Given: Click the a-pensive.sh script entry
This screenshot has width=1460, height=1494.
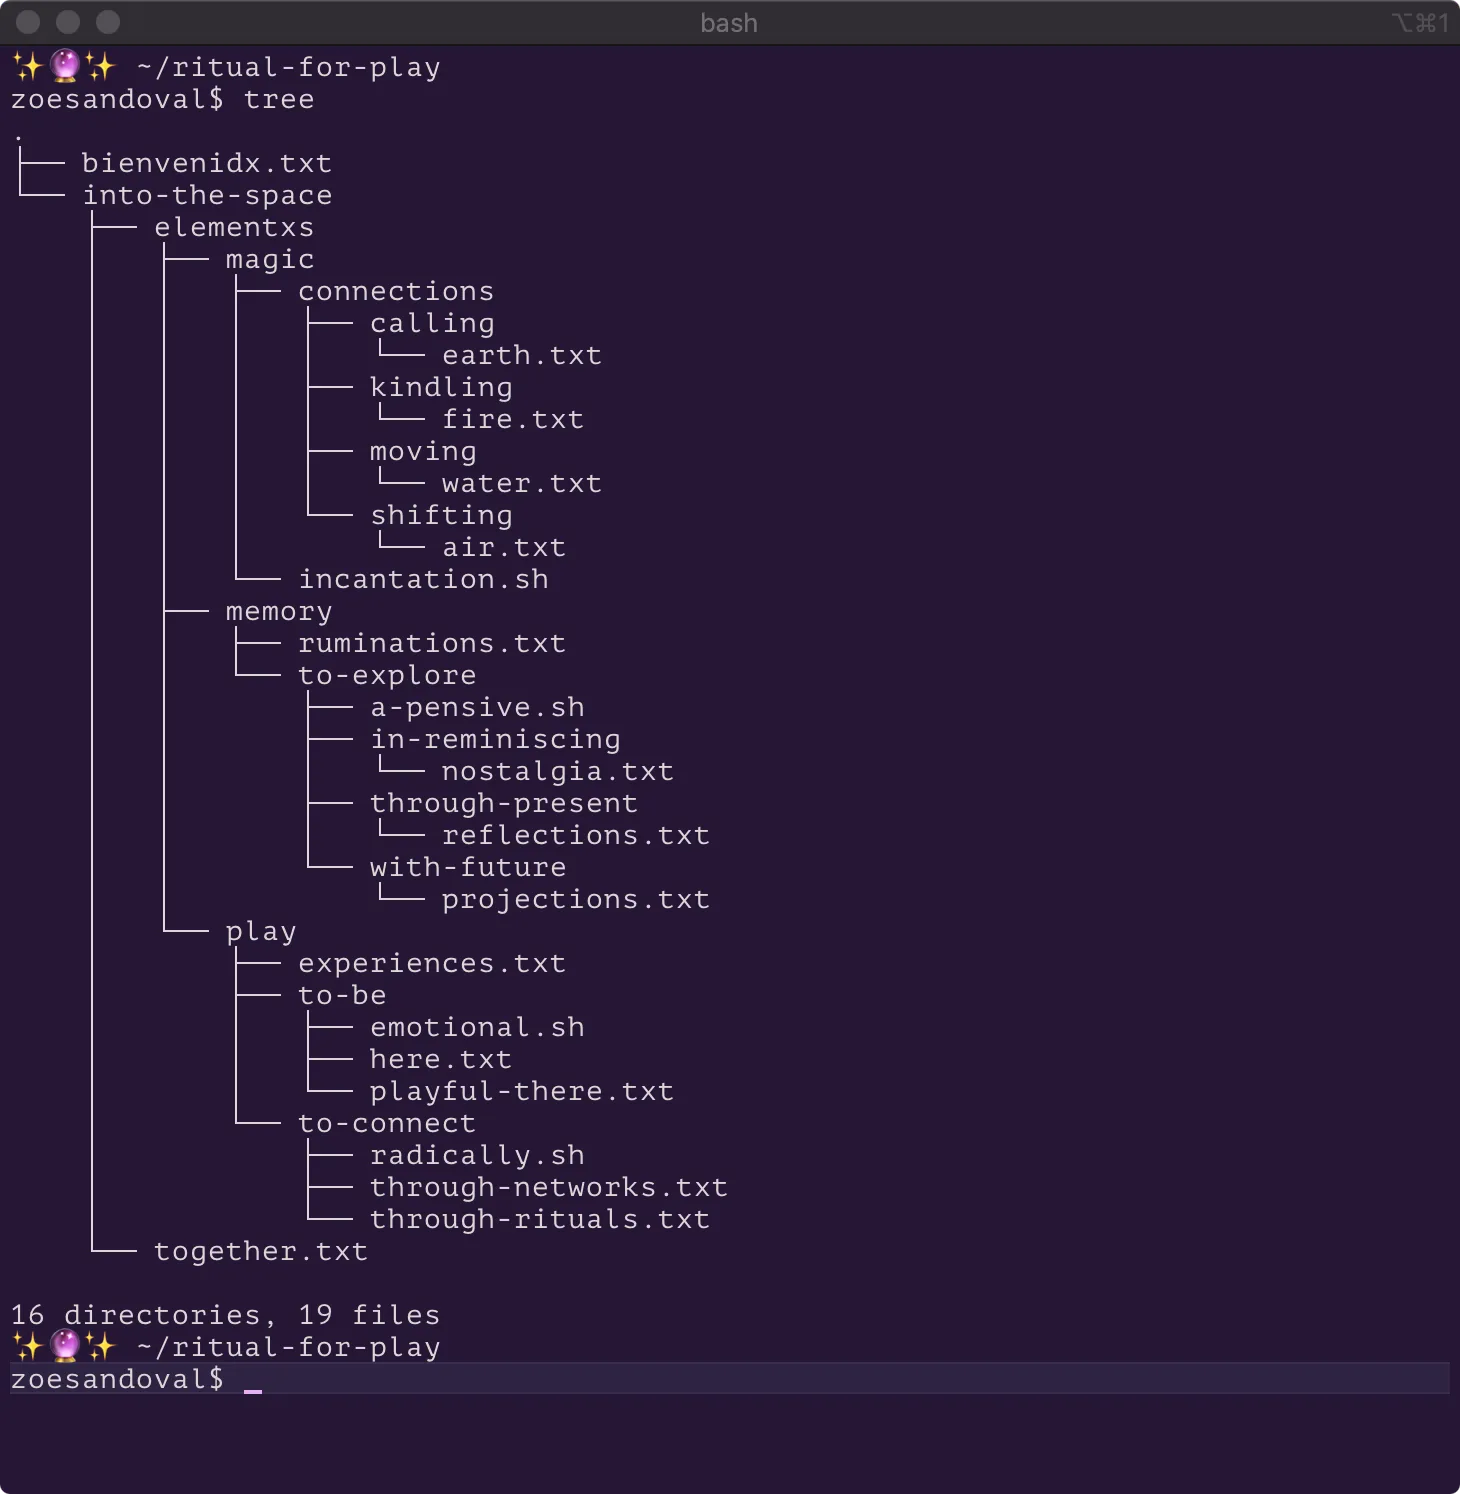Looking at the screenshot, I should tap(477, 708).
